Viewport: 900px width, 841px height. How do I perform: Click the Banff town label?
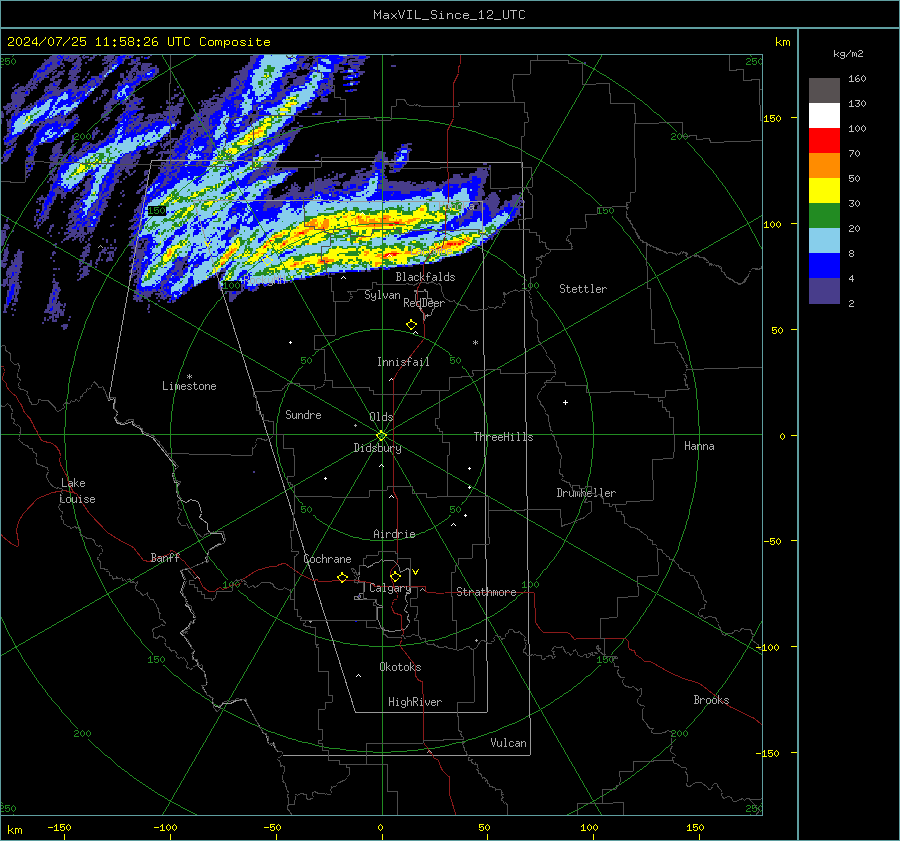165,557
